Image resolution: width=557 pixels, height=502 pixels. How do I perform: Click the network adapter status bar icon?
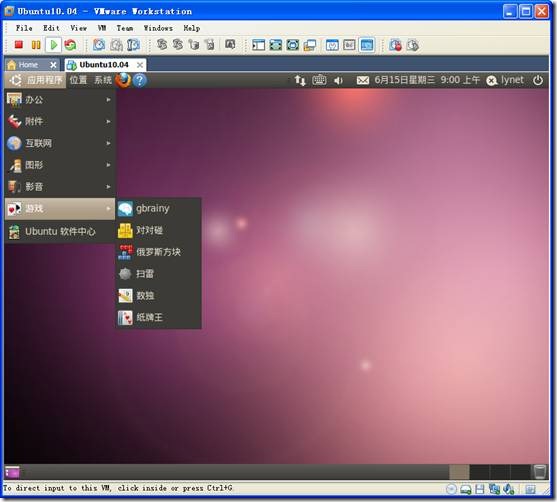494,490
